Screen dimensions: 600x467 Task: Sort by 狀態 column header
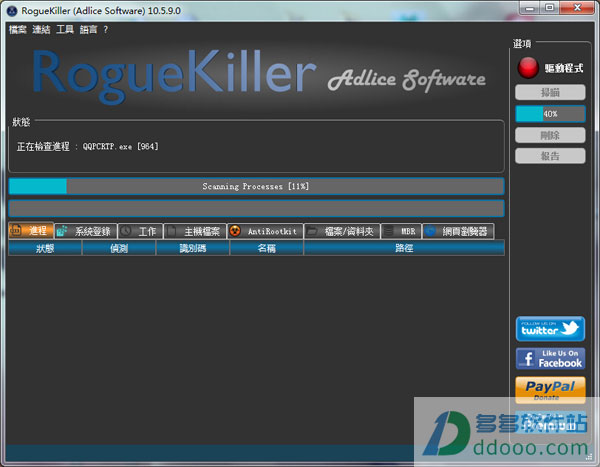click(45, 248)
